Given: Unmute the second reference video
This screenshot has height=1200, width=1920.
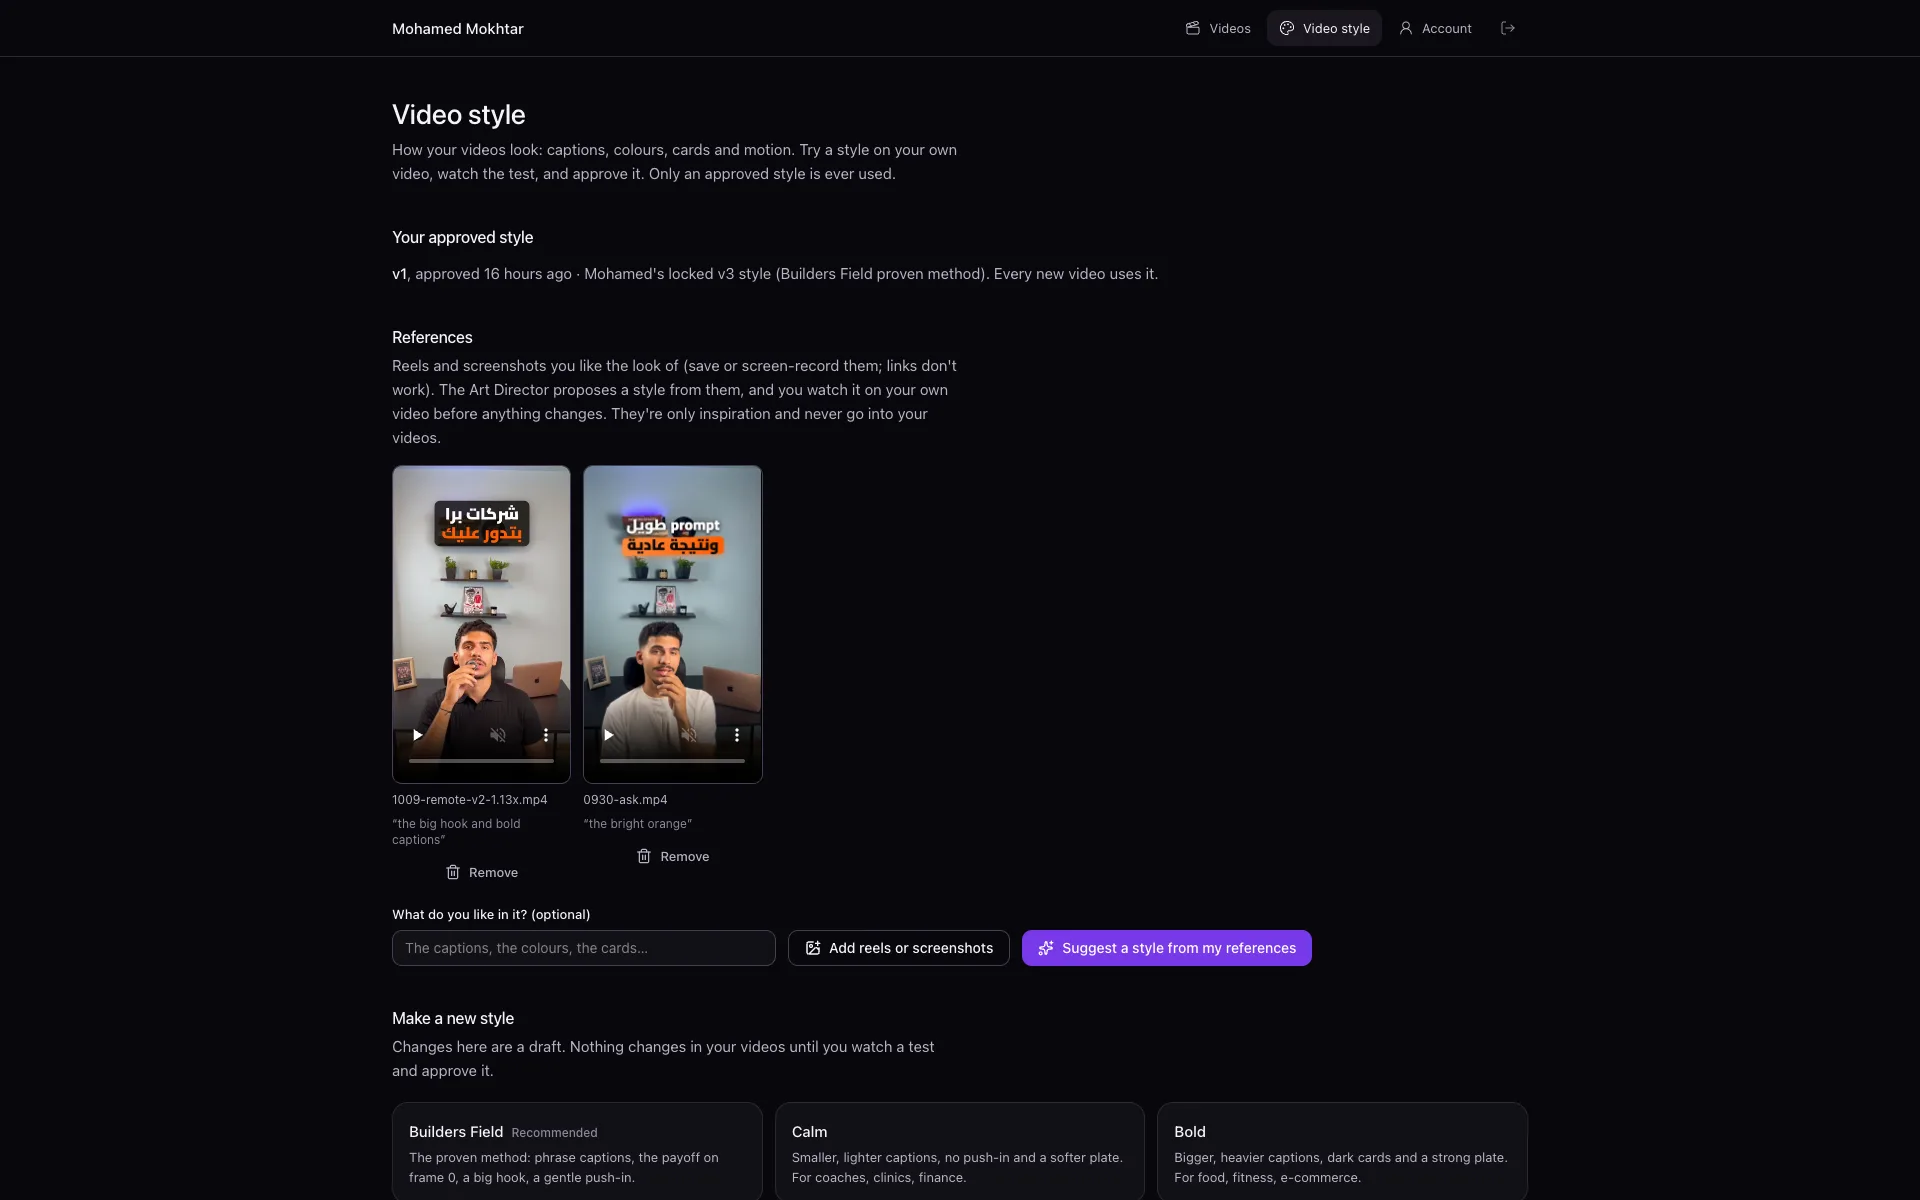Looking at the screenshot, I should click(x=689, y=735).
